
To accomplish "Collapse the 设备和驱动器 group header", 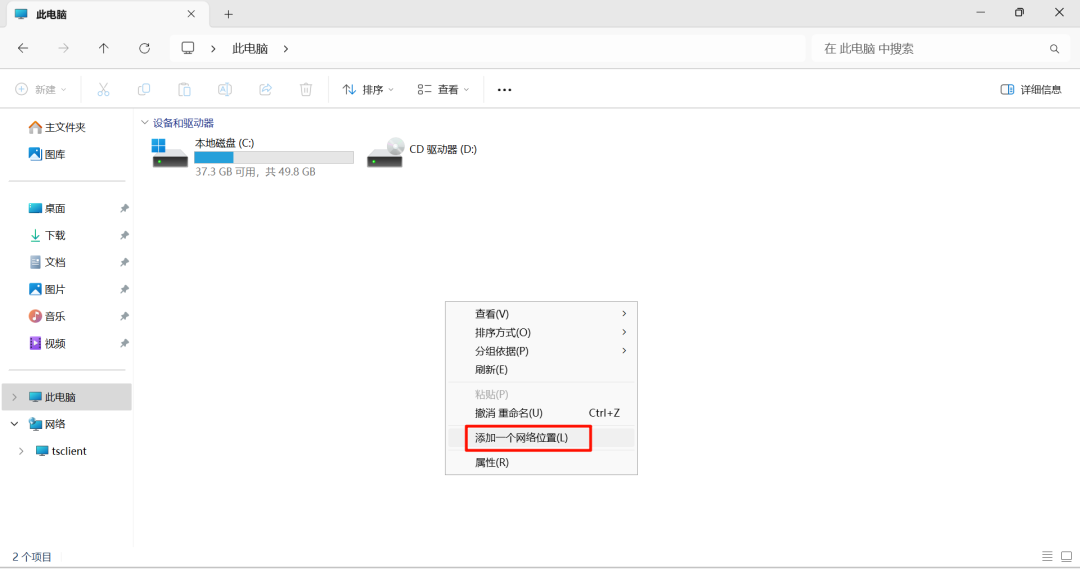I will point(145,122).
